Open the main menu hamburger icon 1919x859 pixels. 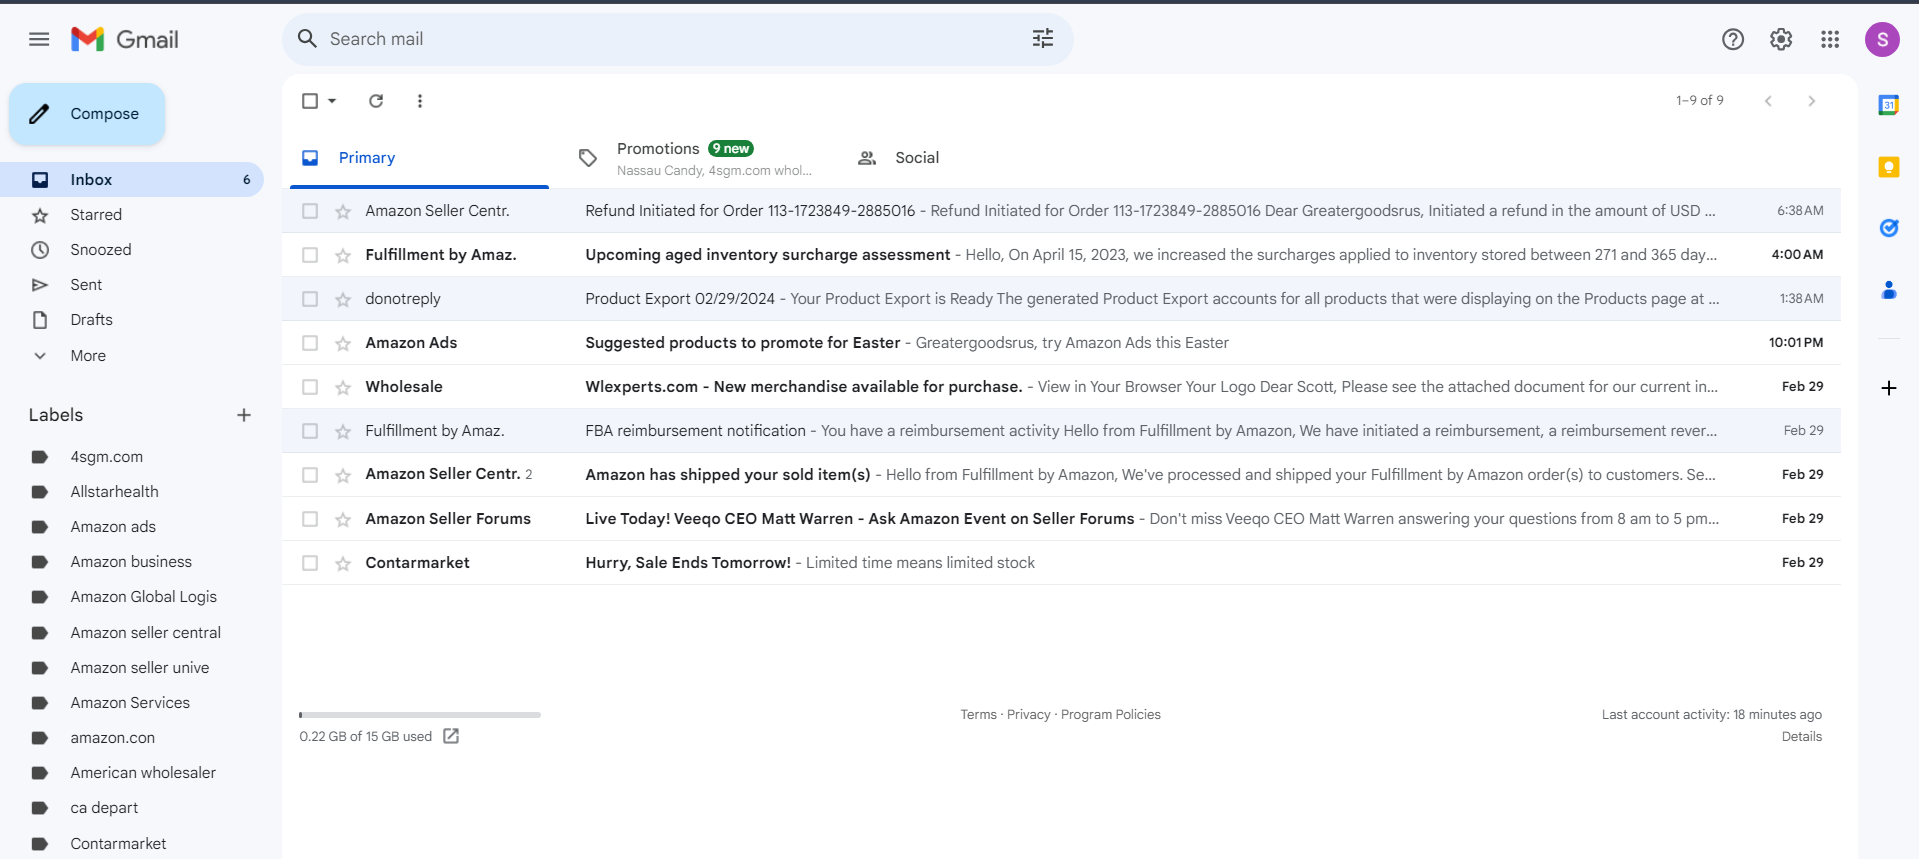click(39, 39)
